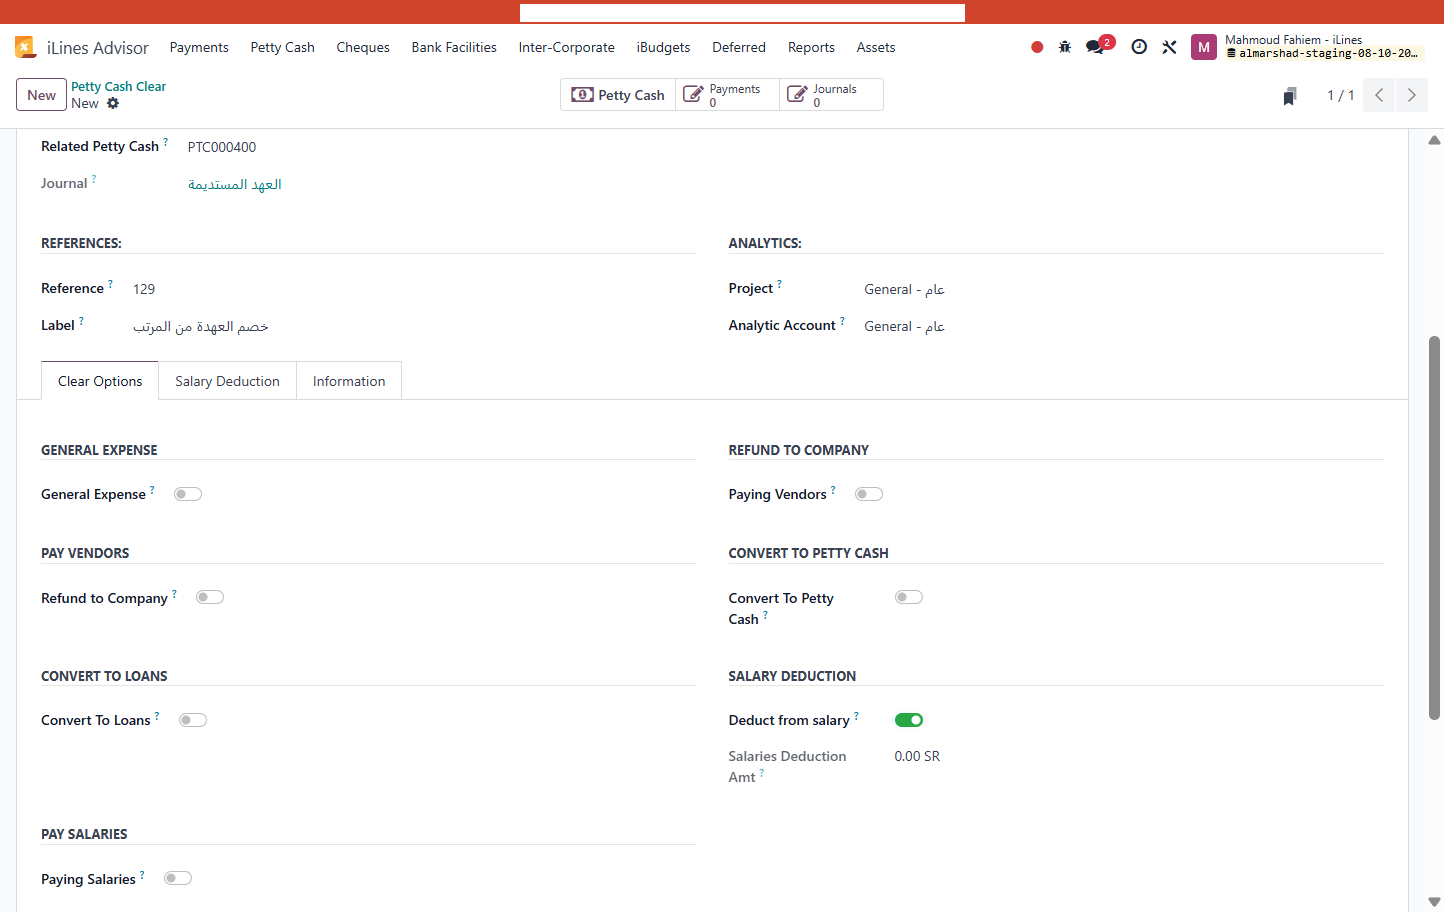Open the Payments 0 smart button
This screenshot has width=1444, height=912.
coord(727,95)
